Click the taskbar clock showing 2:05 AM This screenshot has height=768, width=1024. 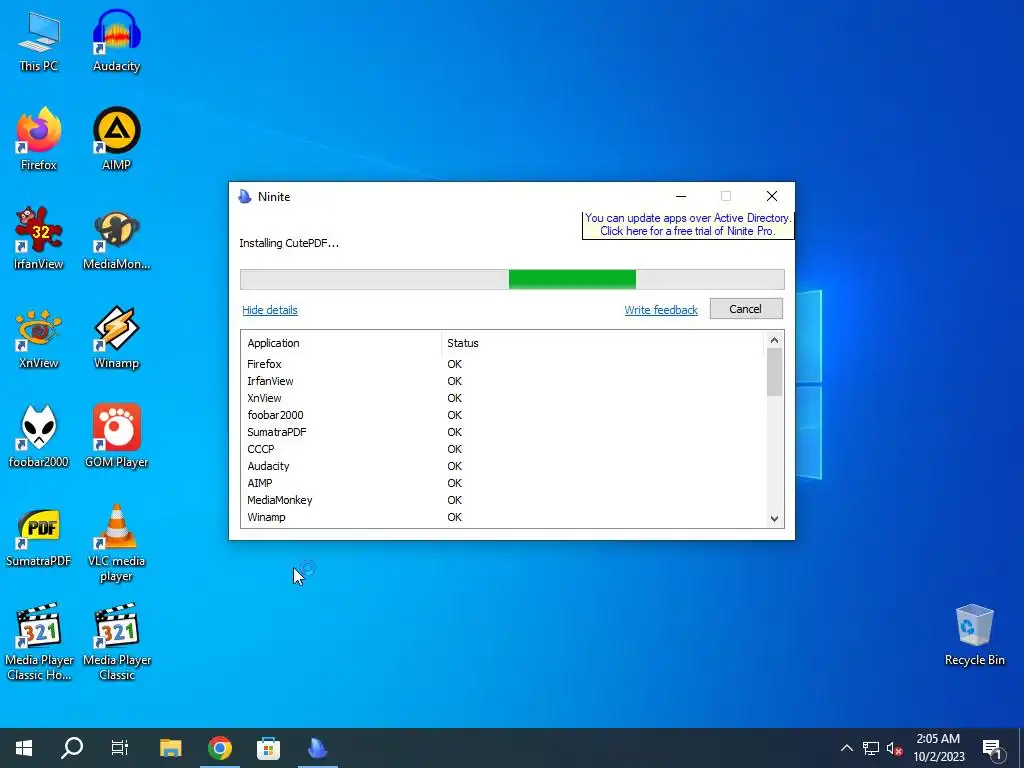coord(938,748)
